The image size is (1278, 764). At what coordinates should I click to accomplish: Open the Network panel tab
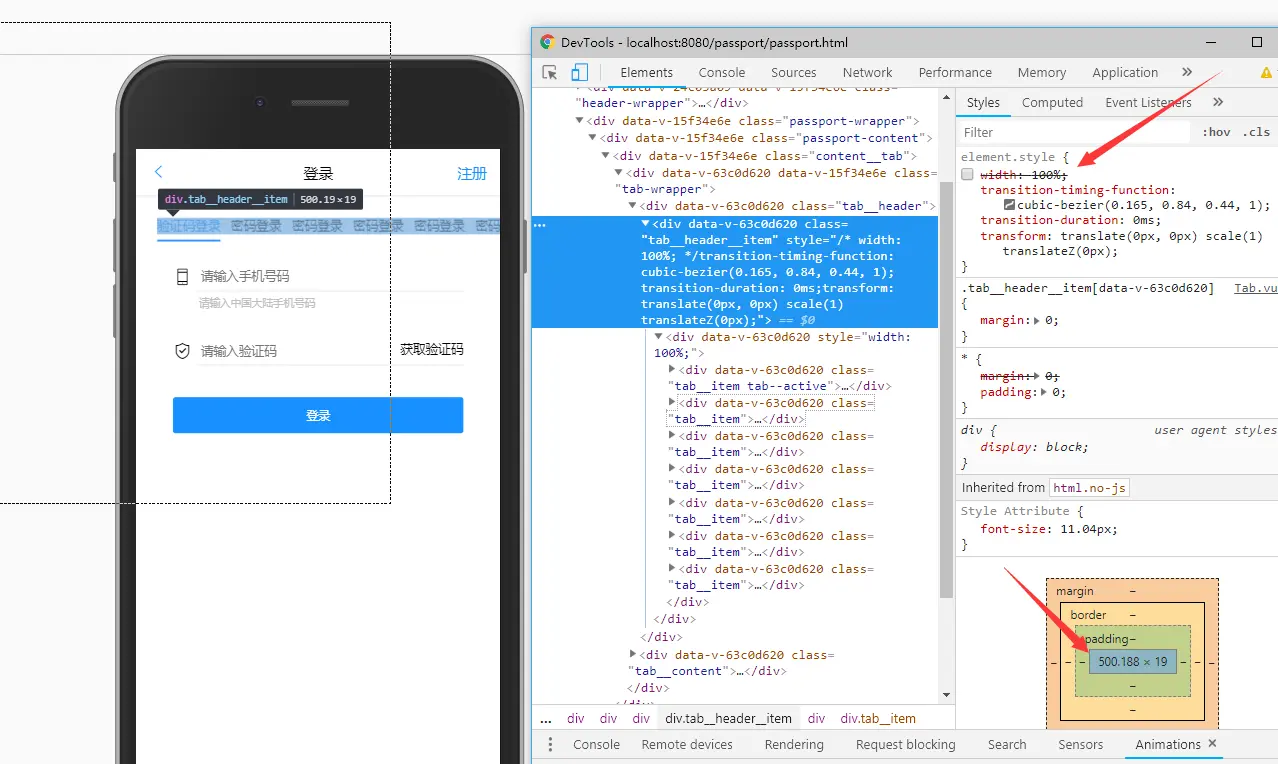click(x=867, y=72)
